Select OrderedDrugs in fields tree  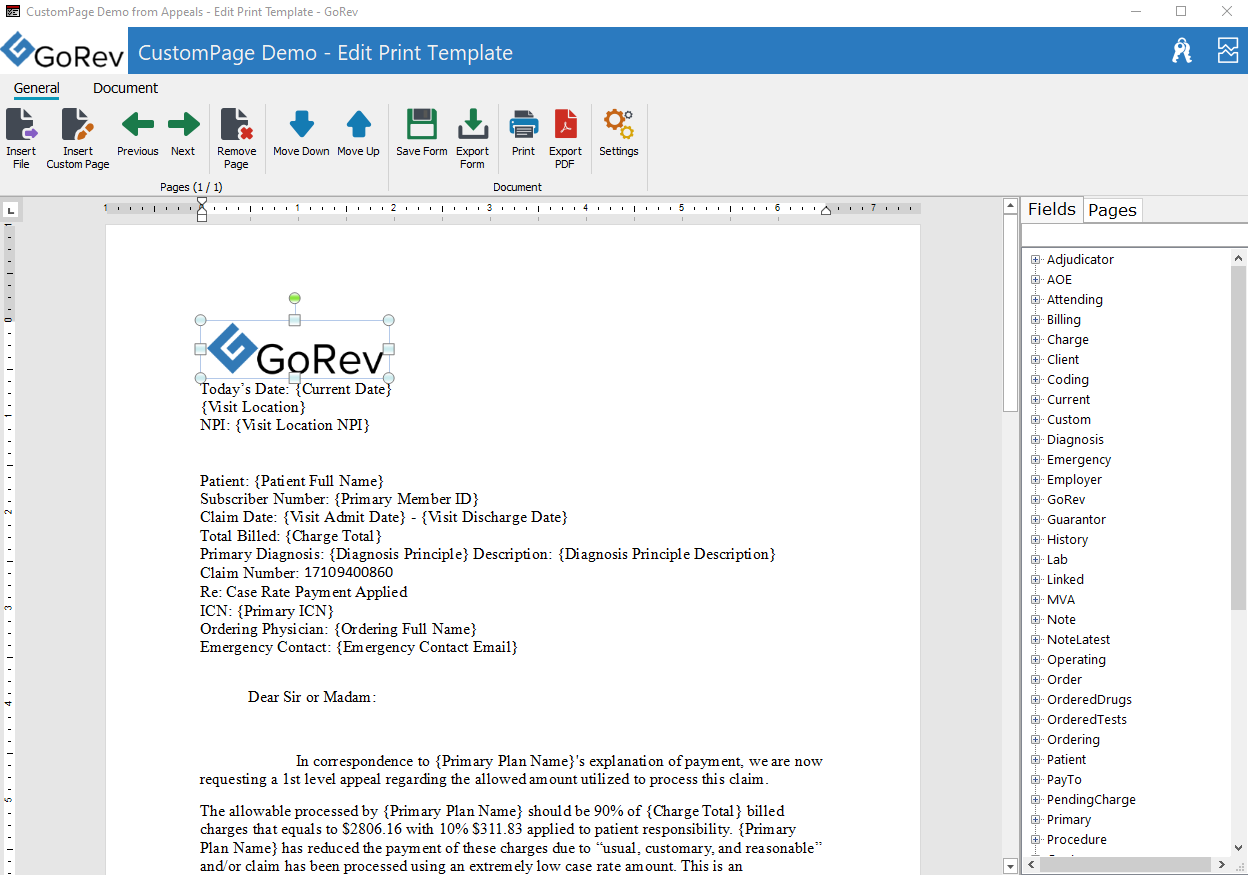[x=1089, y=700]
